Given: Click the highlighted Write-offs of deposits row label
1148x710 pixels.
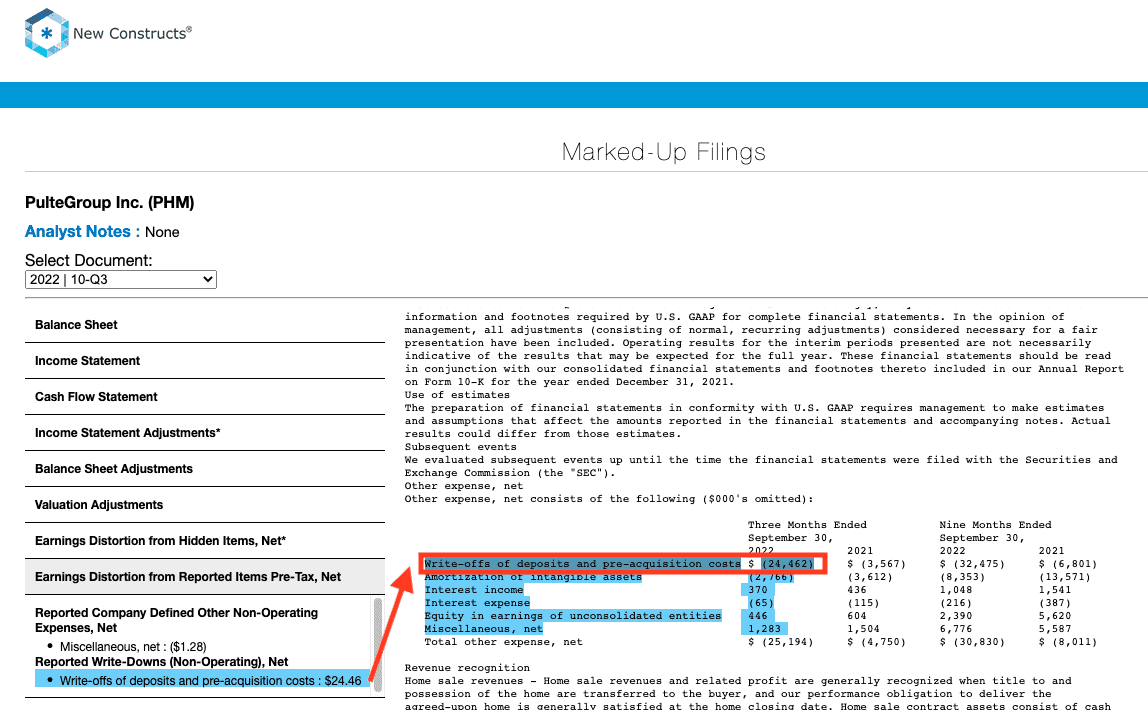Looking at the screenshot, I should pos(582,564).
